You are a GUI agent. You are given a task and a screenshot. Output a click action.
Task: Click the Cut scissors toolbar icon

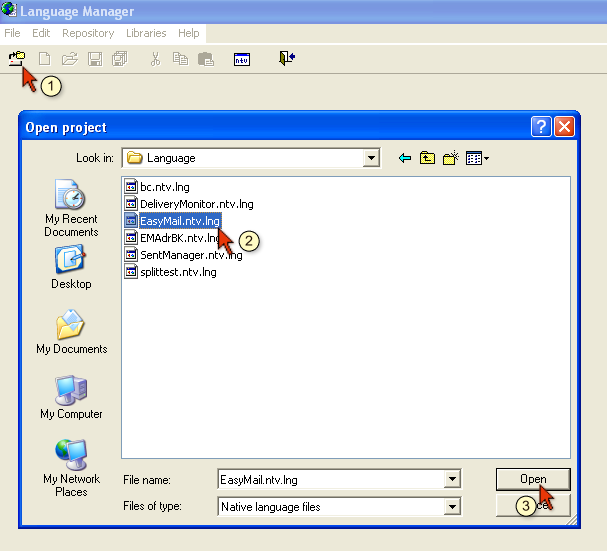[155, 59]
